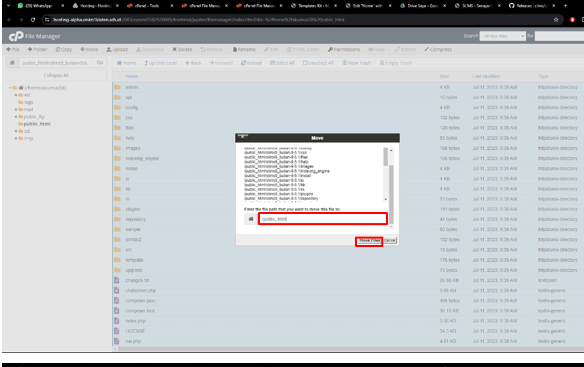This screenshot has width=584, height=367.
Task: Click the index.php file icon
Action: click(117, 321)
